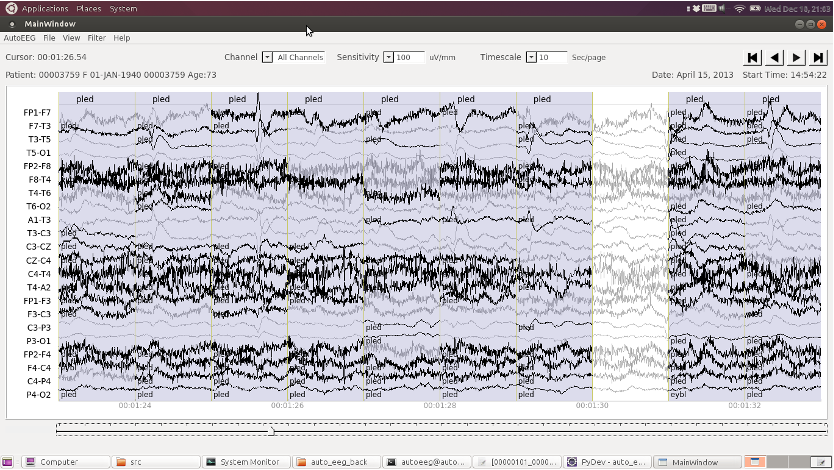Click the sound volume icon in top panel
This screenshot has width=834, height=470.
point(722,9)
